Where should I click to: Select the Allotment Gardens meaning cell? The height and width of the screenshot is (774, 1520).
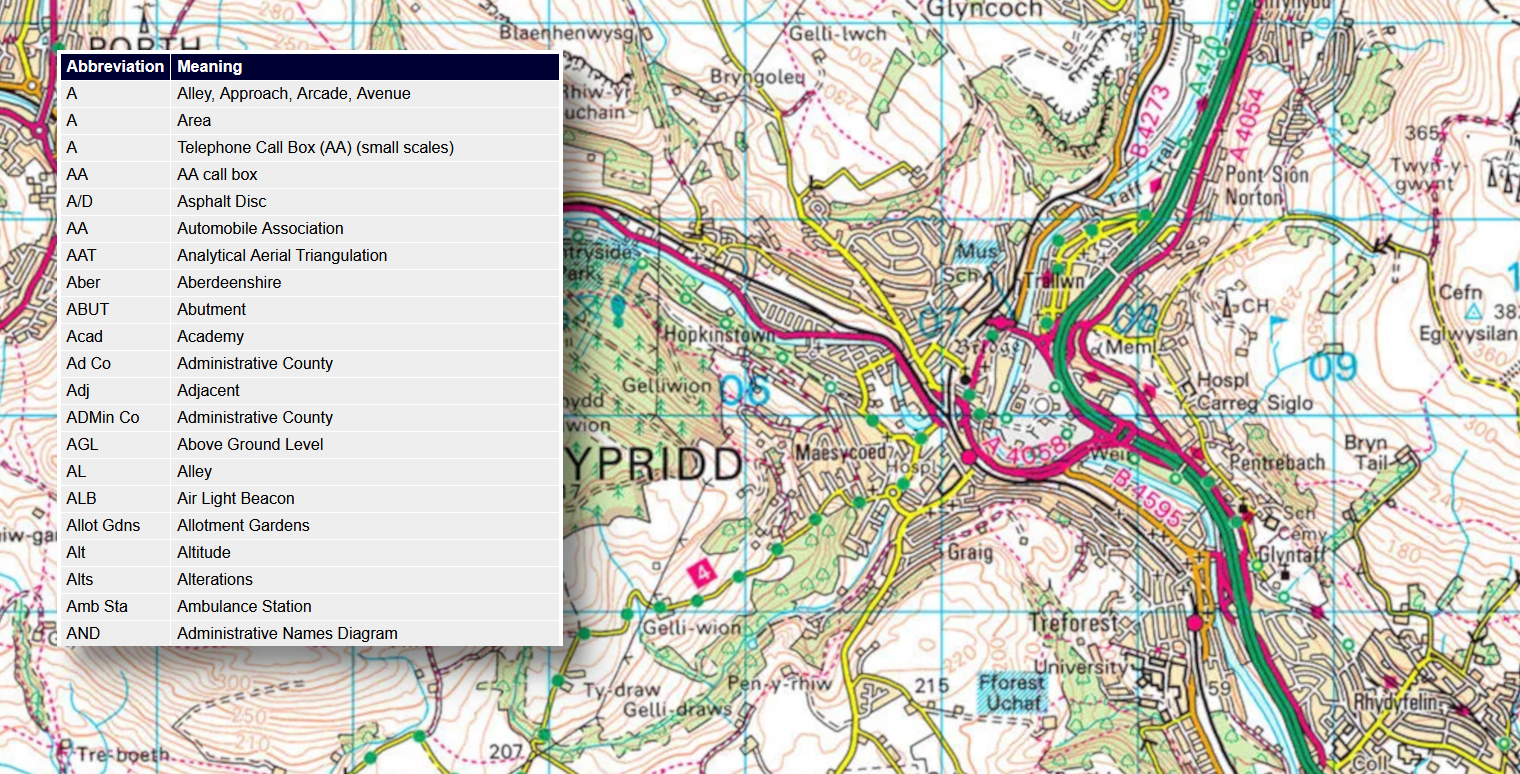coord(243,525)
